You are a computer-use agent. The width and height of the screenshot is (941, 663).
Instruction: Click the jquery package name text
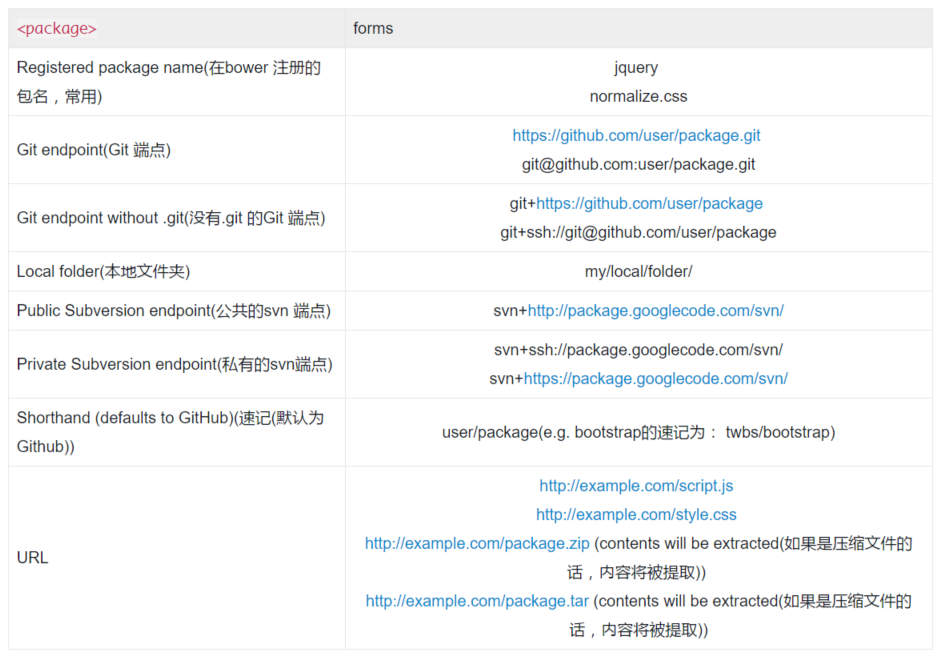tap(637, 68)
